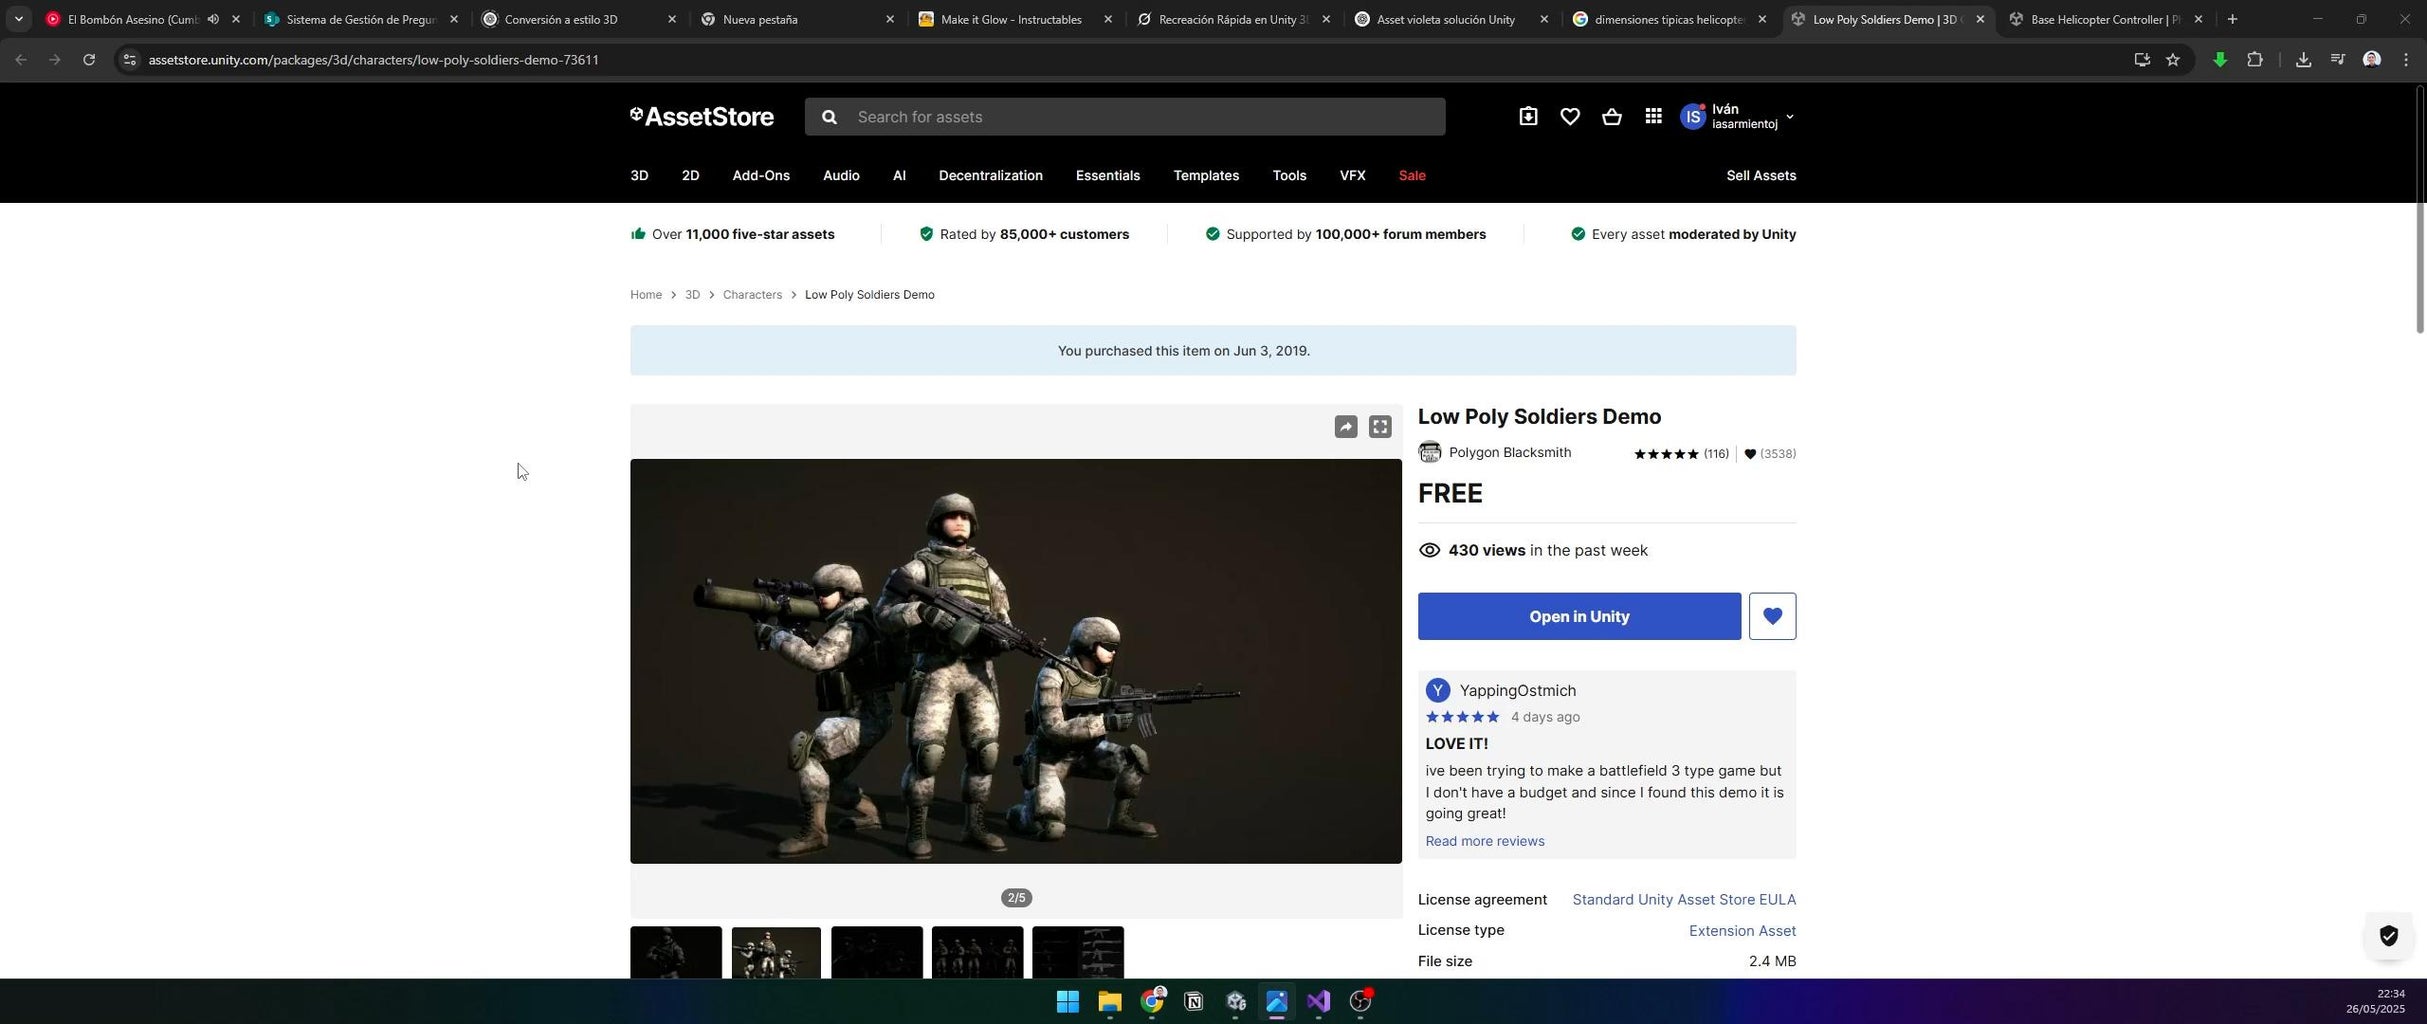Open the Add-Ons category menu
The height and width of the screenshot is (1024, 2427).
pyautogui.click(x=761, y=175)
